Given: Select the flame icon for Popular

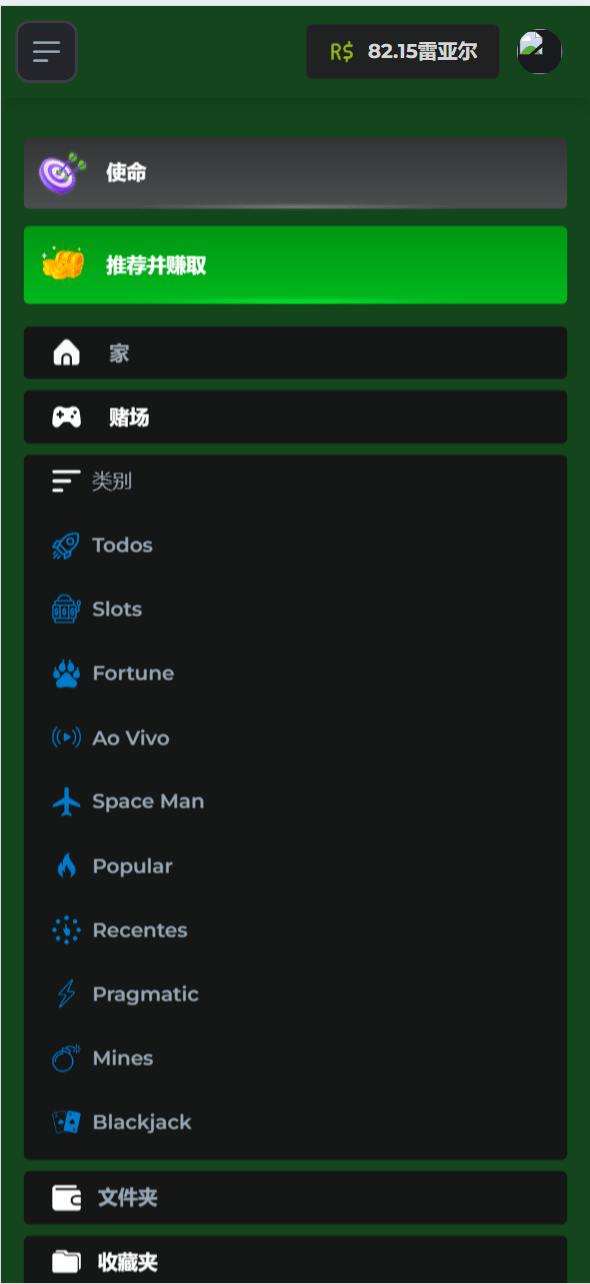Looking at the screenshot, I should point(66,866).
